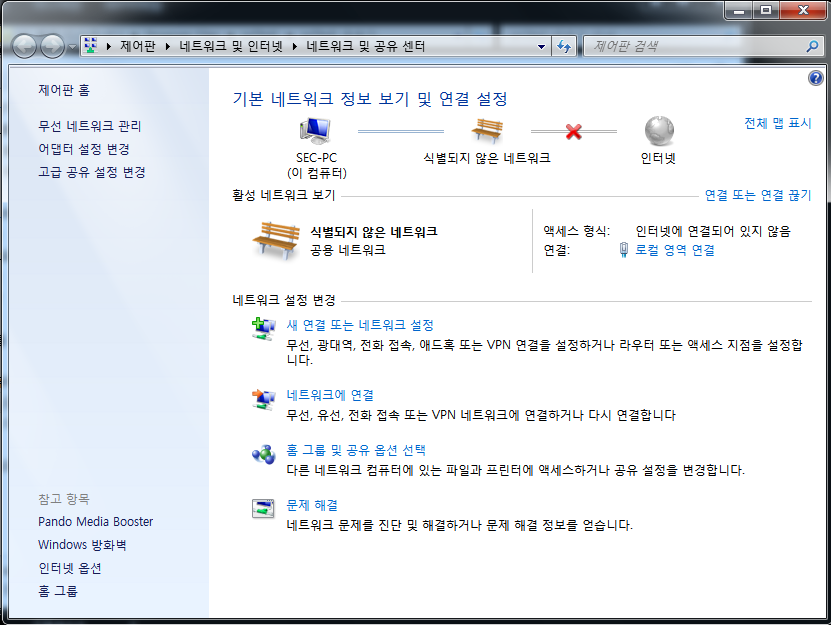Open 홈 그룹 in the left pane

point(58,591)
